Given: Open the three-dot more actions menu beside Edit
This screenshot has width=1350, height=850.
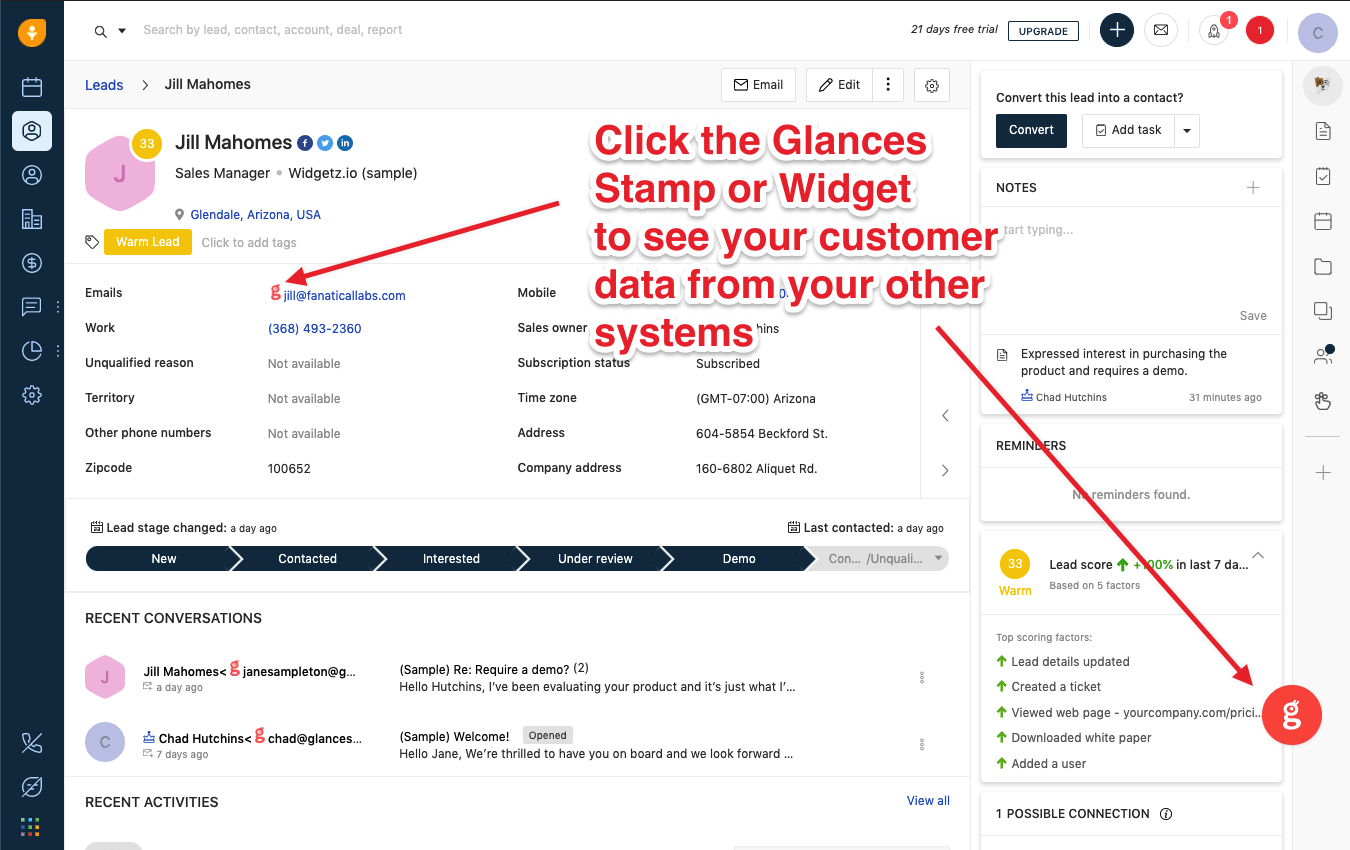Looking at the screenshot, I should [x=888, y=85].
